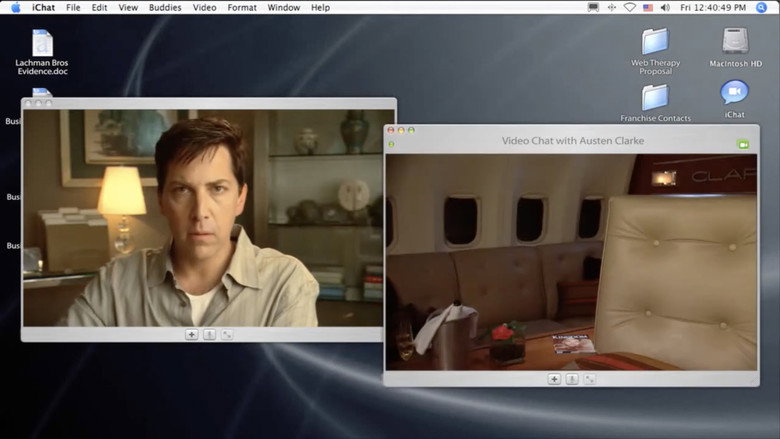Screen dimensions: 780x439
Task: Open the Format menu
Action: [242, 7]
